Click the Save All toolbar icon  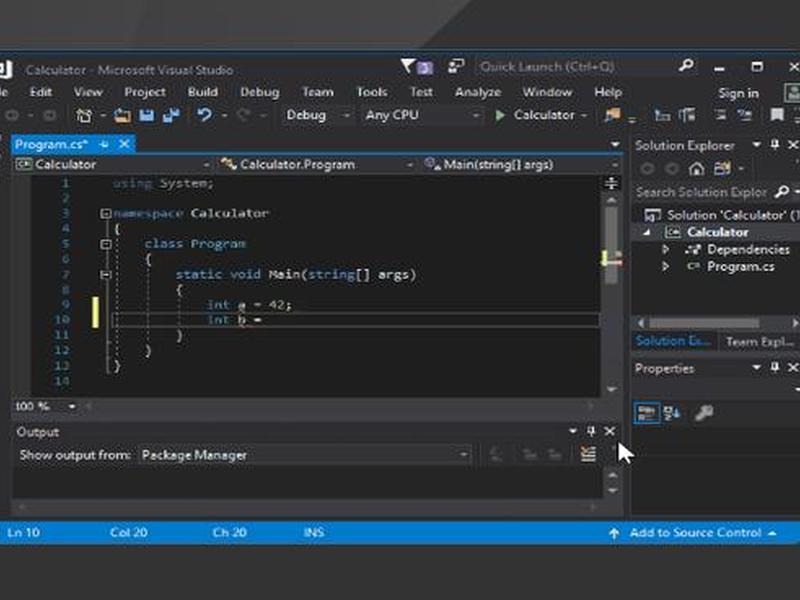(171, 116)
